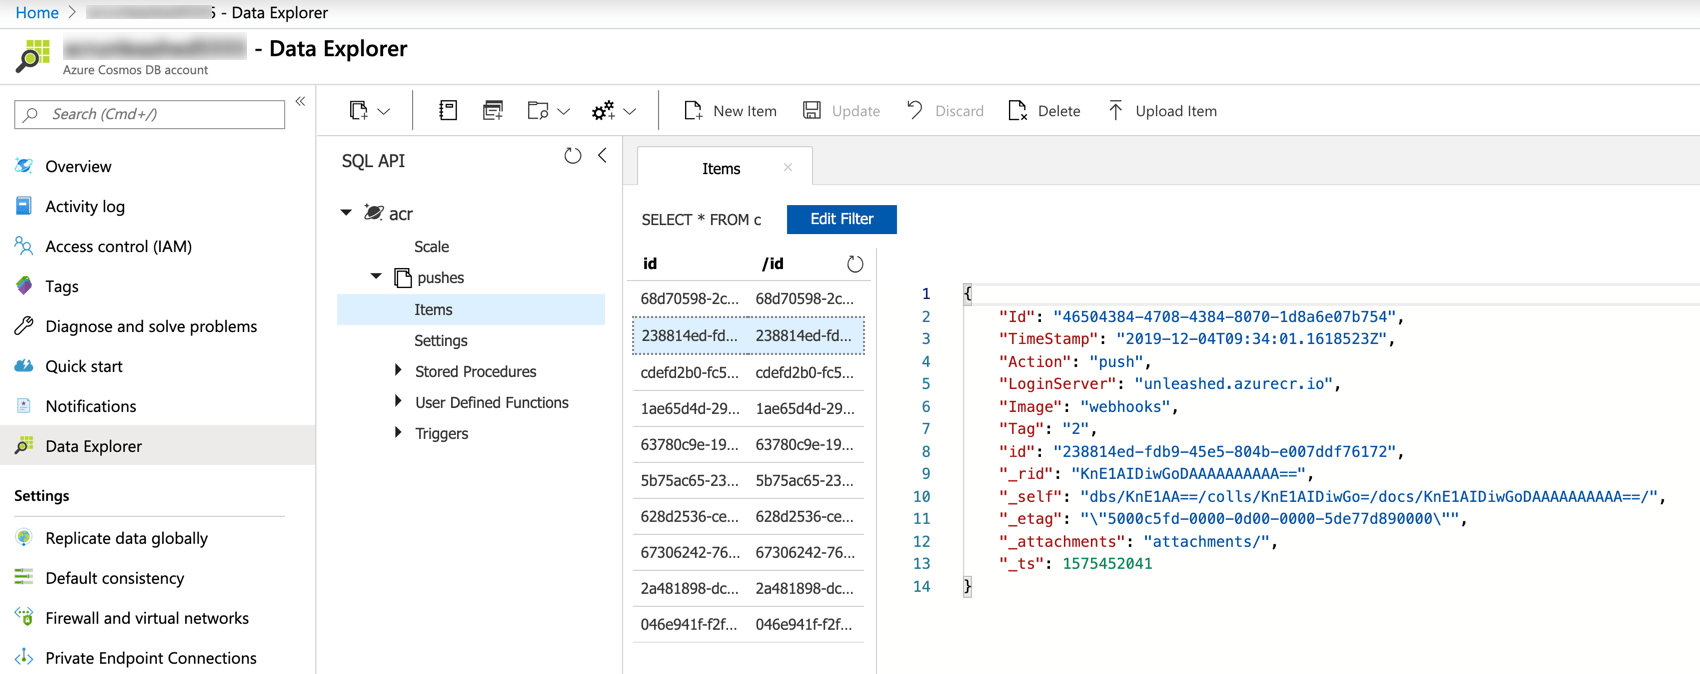Click the New SQL Query toolbar icon
1700x674 pixels.
click(x=448, y=110)
